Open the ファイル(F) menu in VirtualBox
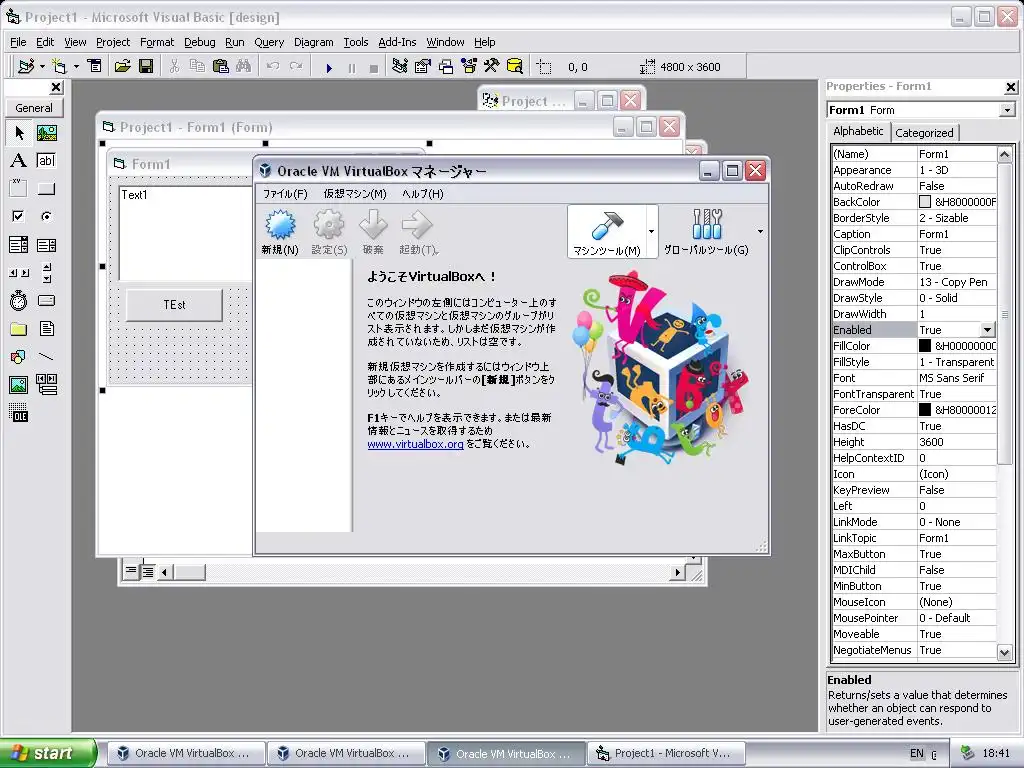The width and height of the screenshot is (1024, 768). (285, 194)
